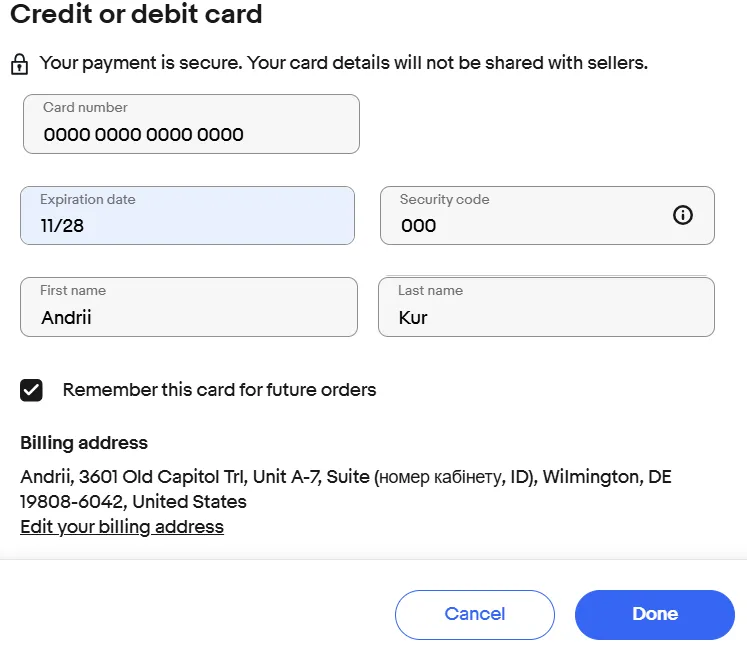Click the floating Security code label
Image resolution: width=747 pixels, height=654 pixels.
(444, 199)
